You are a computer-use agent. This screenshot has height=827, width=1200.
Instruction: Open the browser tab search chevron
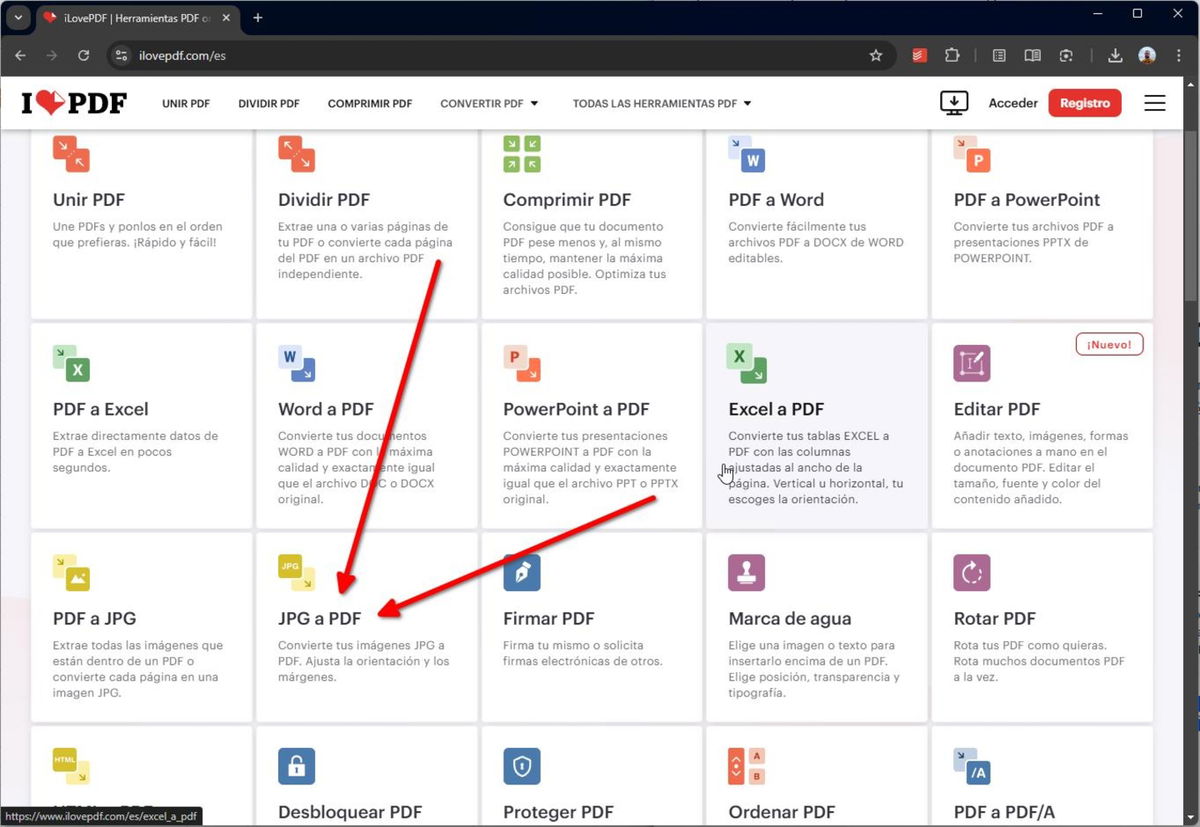click(18, 17)
